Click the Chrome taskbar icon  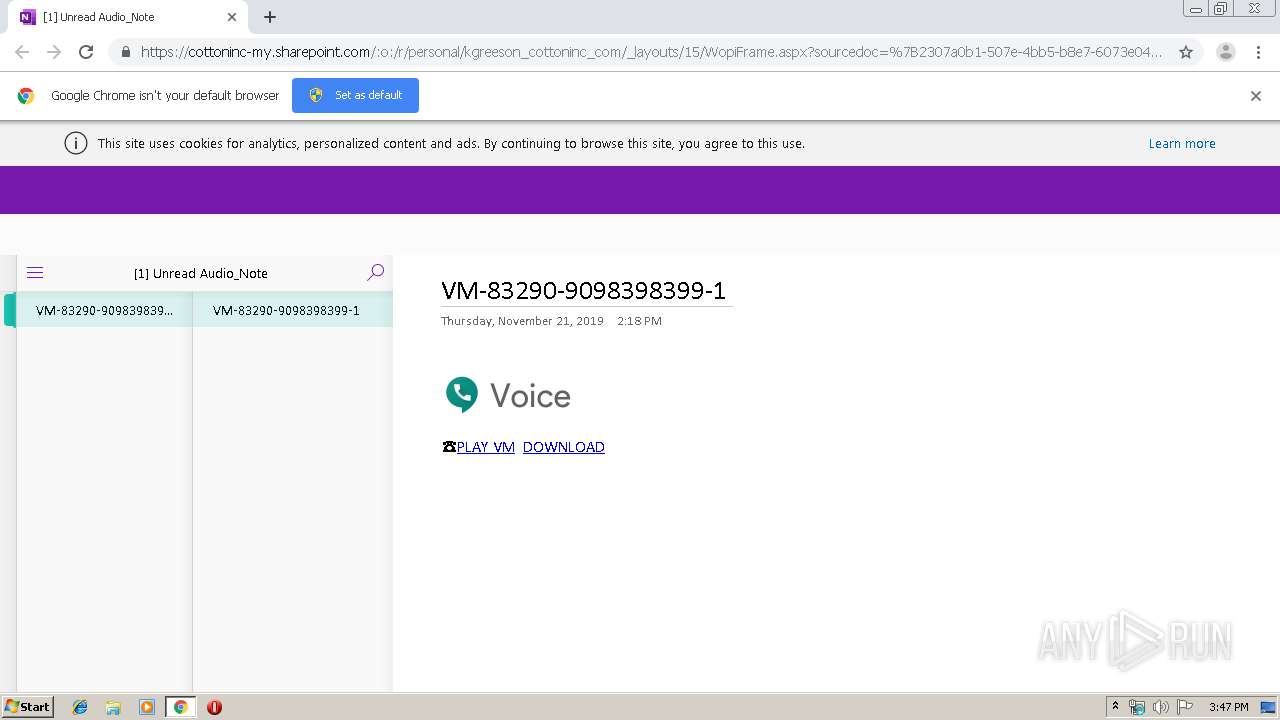[x=180, y=707]
